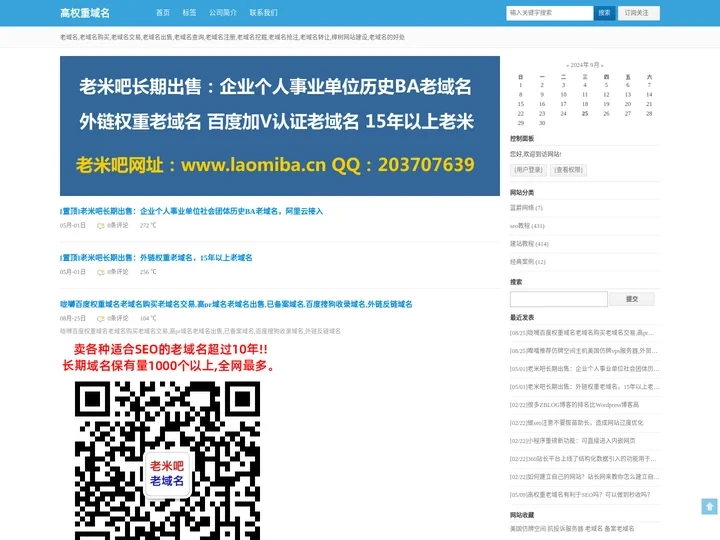Image resolution: width=720 pixels, height=540 pixels.
Task: Click the 老米吧 blue banner image
Action: (280, 126)
